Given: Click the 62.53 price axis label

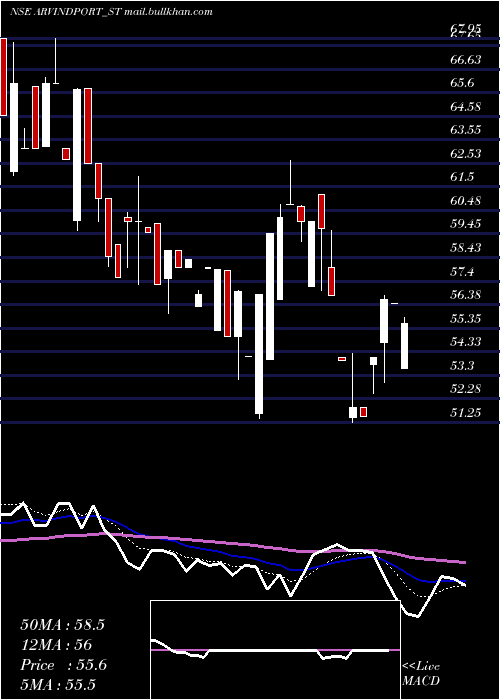Looking at the screenshot, I should pos(466,154).
